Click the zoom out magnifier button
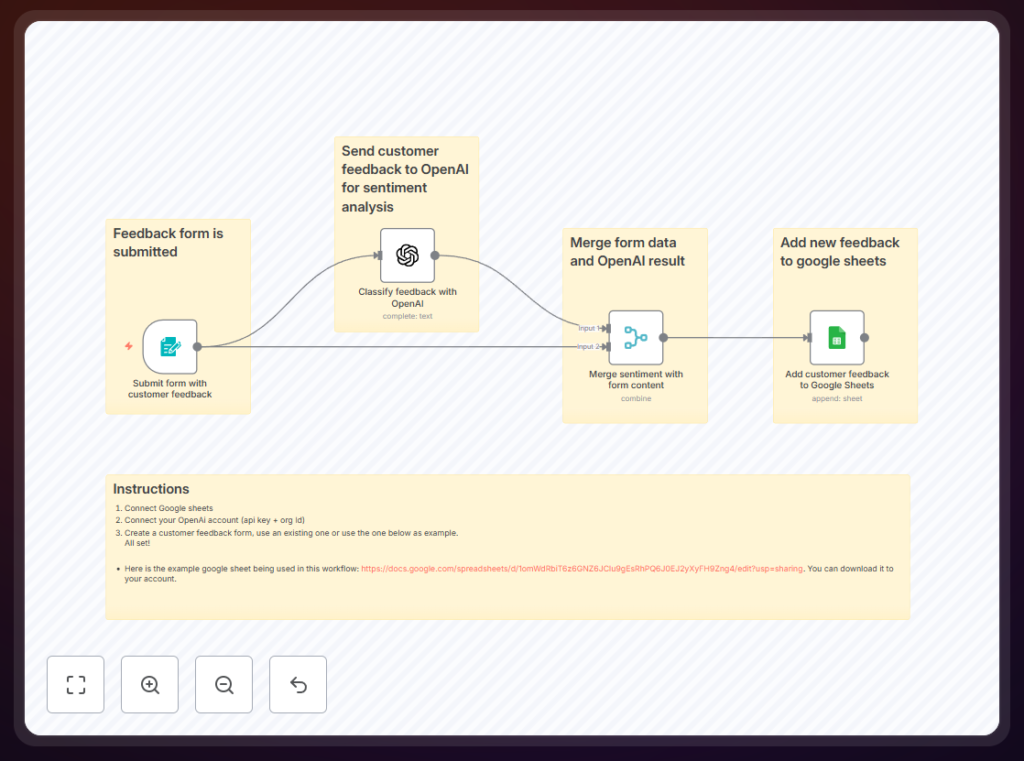Screen dimensions: 1024x761 [224, 684]
